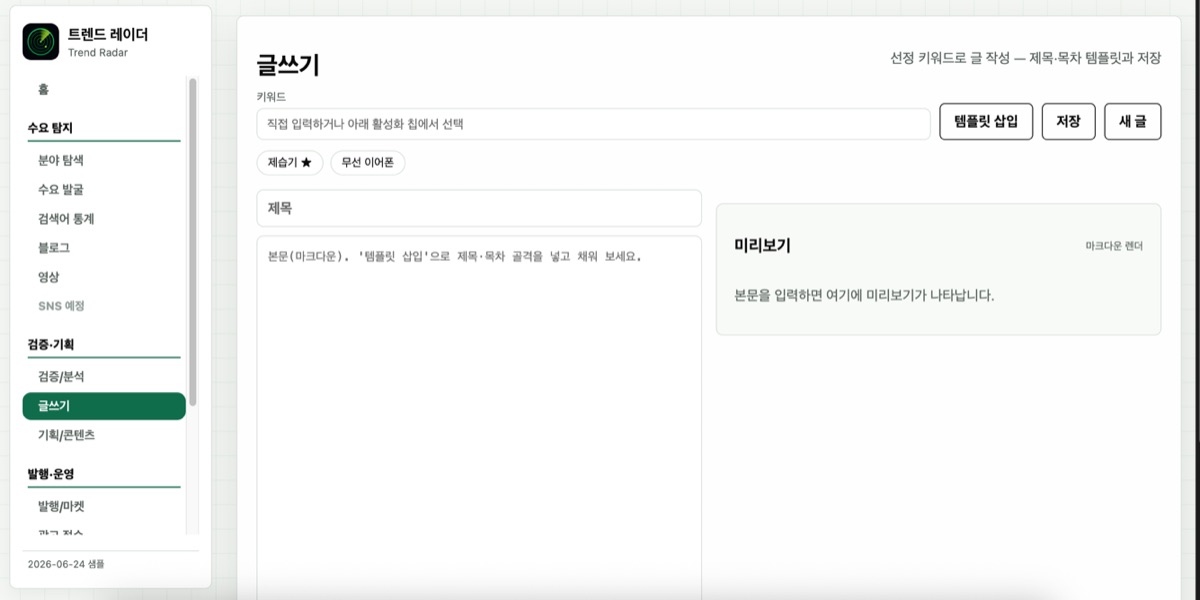Click the 템플릿 삽입 button
1200x600 pixels.
tap(986, 121)
